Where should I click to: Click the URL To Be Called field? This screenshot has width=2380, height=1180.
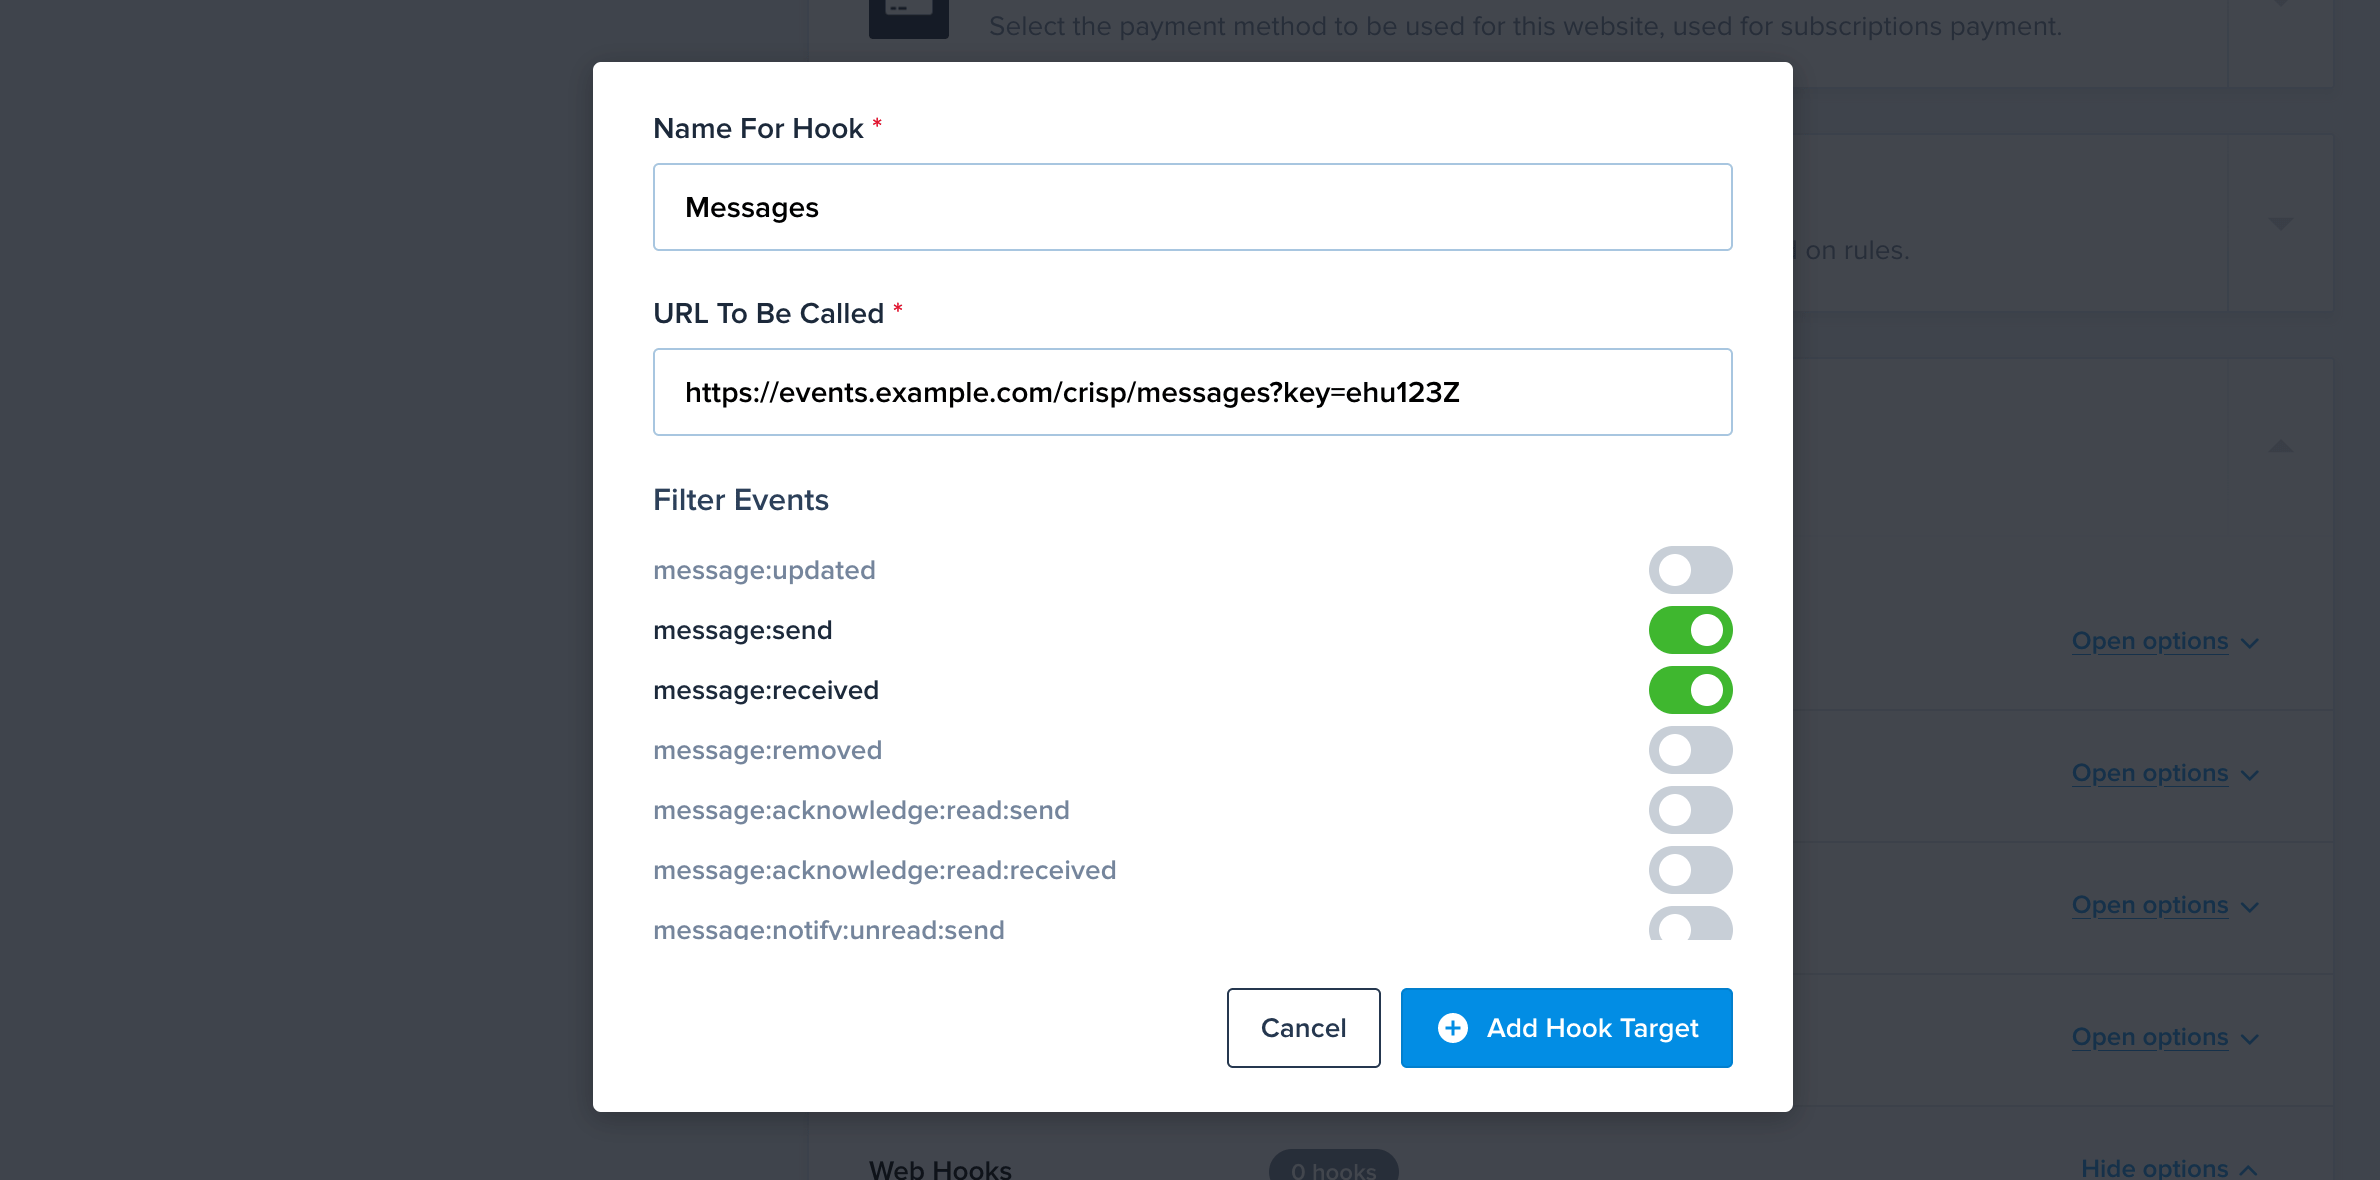click(1192, 392)
